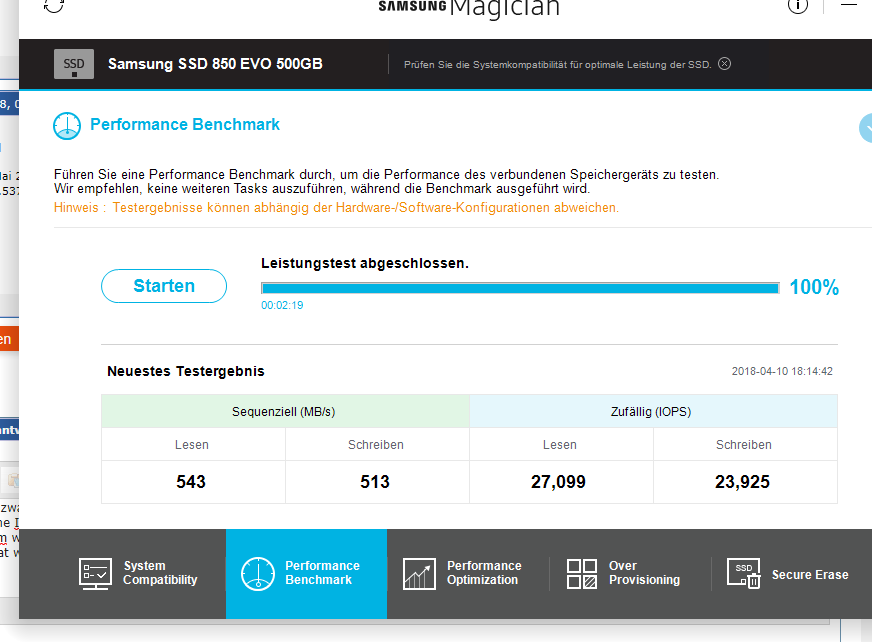Image resolution: width=872 pixels, height=642 pixels.
Task: Open Performance Optimization tab
Action: click(468, 574)
